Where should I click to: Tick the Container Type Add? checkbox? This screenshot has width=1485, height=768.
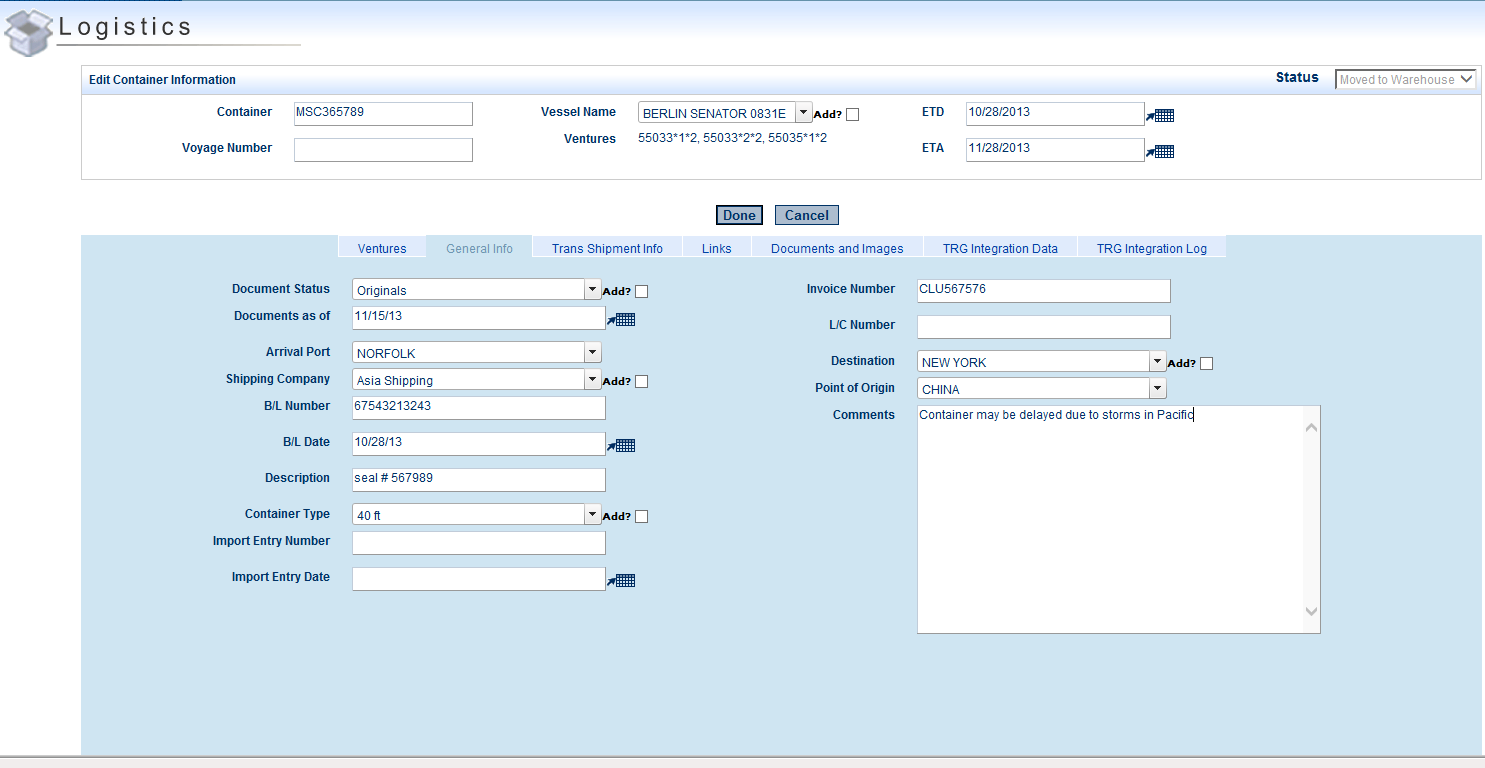click(x=642, y=517)
